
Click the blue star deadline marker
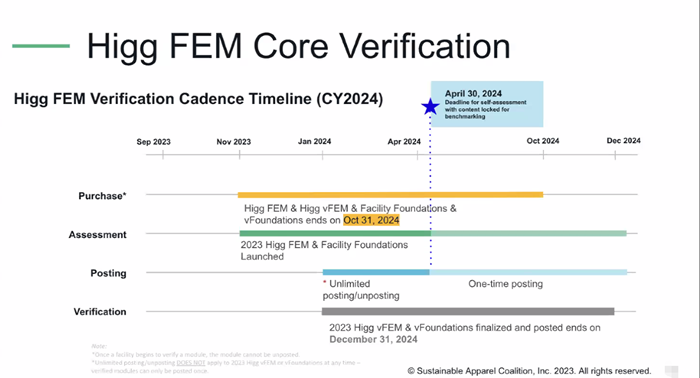430,107
